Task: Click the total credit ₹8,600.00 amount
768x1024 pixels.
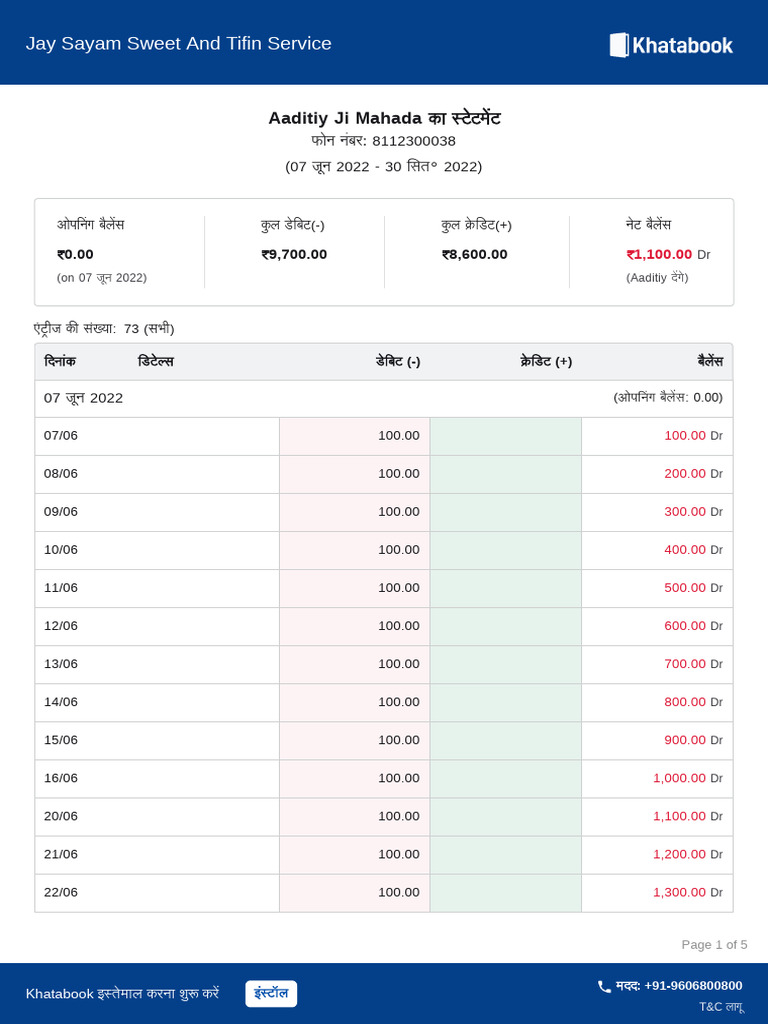Action: [474, 255]
